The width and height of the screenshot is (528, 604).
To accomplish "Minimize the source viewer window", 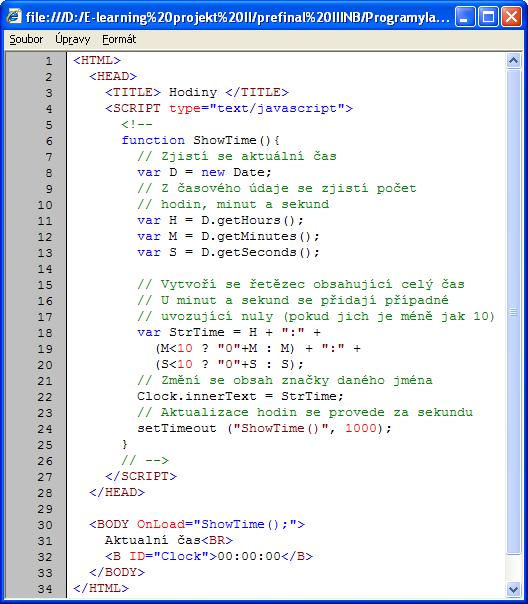I will tap(465, 17).
